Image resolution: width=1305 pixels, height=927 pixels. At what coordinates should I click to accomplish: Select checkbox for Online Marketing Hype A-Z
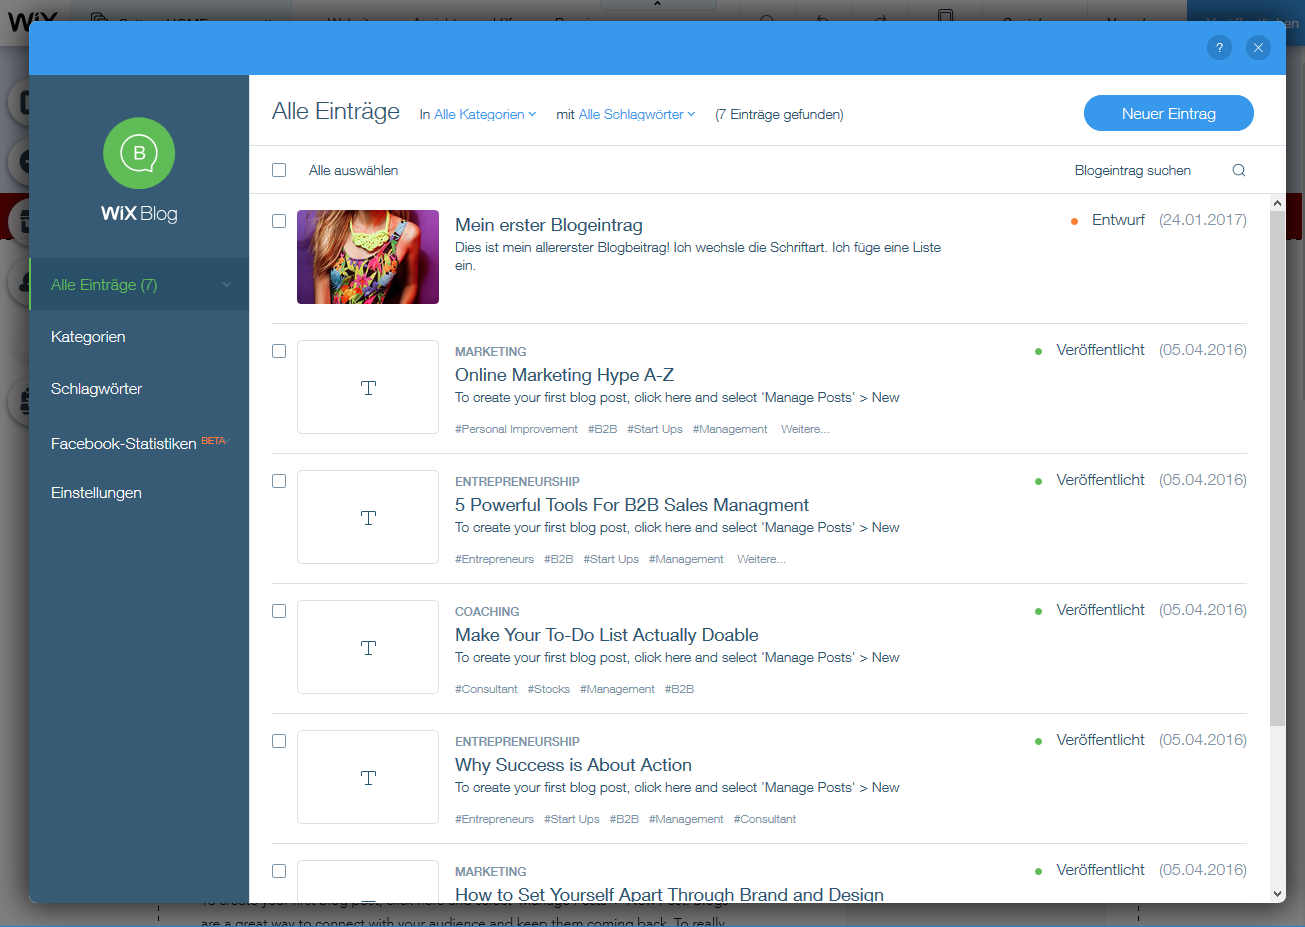tap(279, 351)
